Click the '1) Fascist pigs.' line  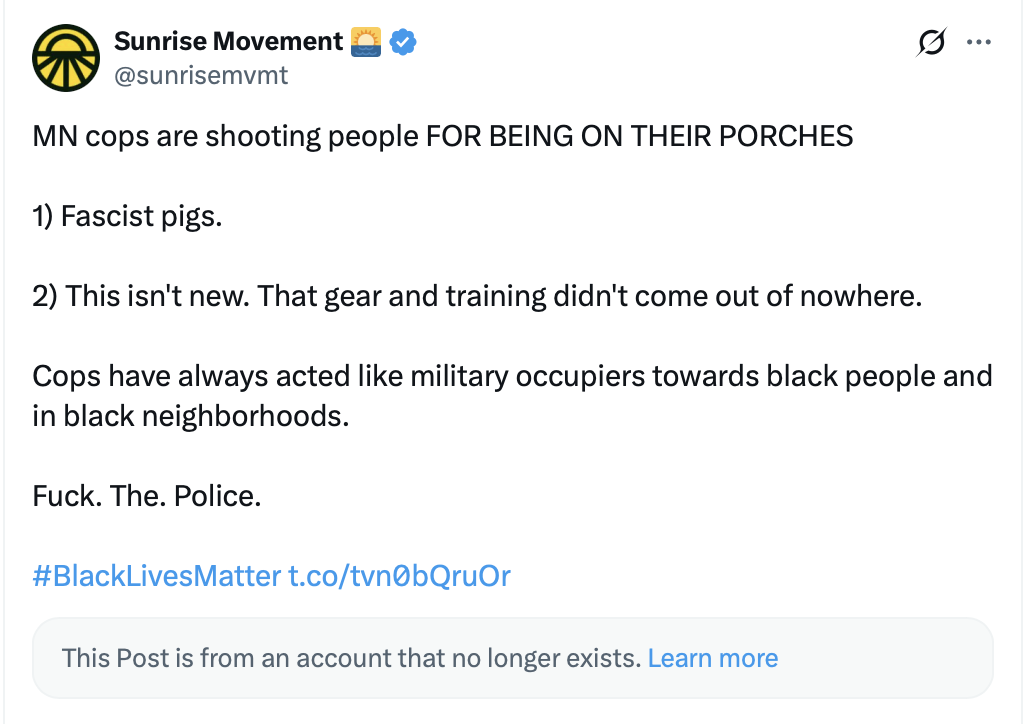[127, 216]
